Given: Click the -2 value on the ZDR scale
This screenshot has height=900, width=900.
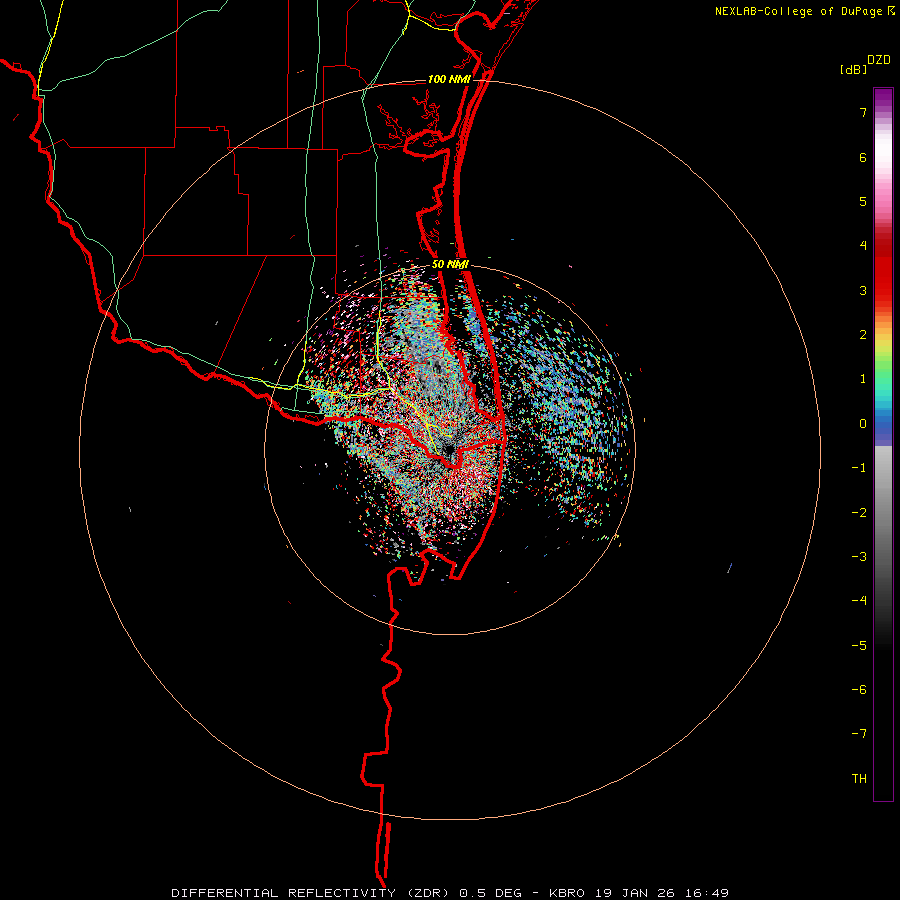Looking at the screenshot, I should pos(859,513).
